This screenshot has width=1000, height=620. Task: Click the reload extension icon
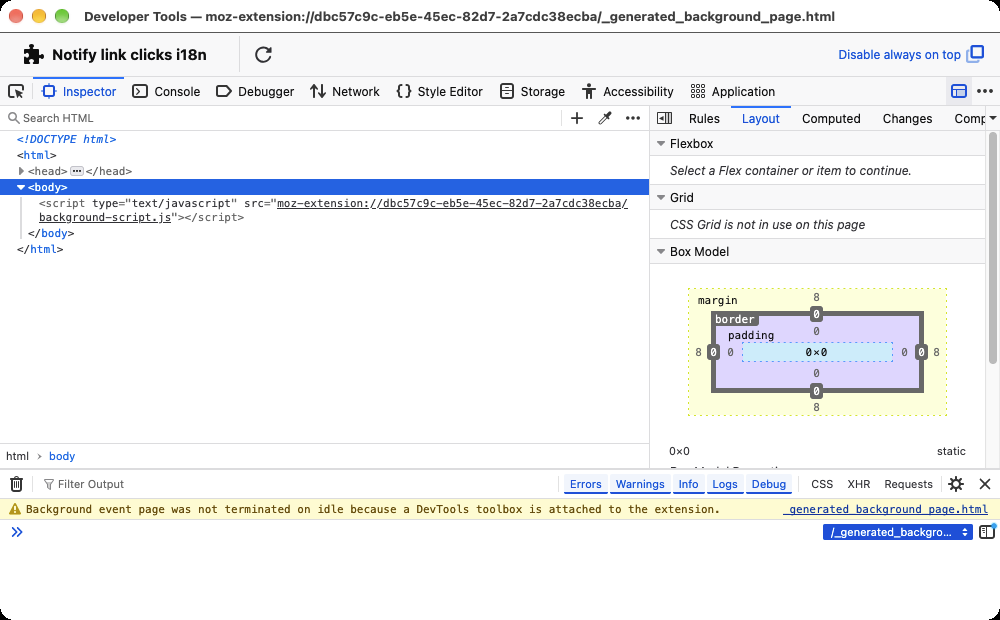coord(263,55)
